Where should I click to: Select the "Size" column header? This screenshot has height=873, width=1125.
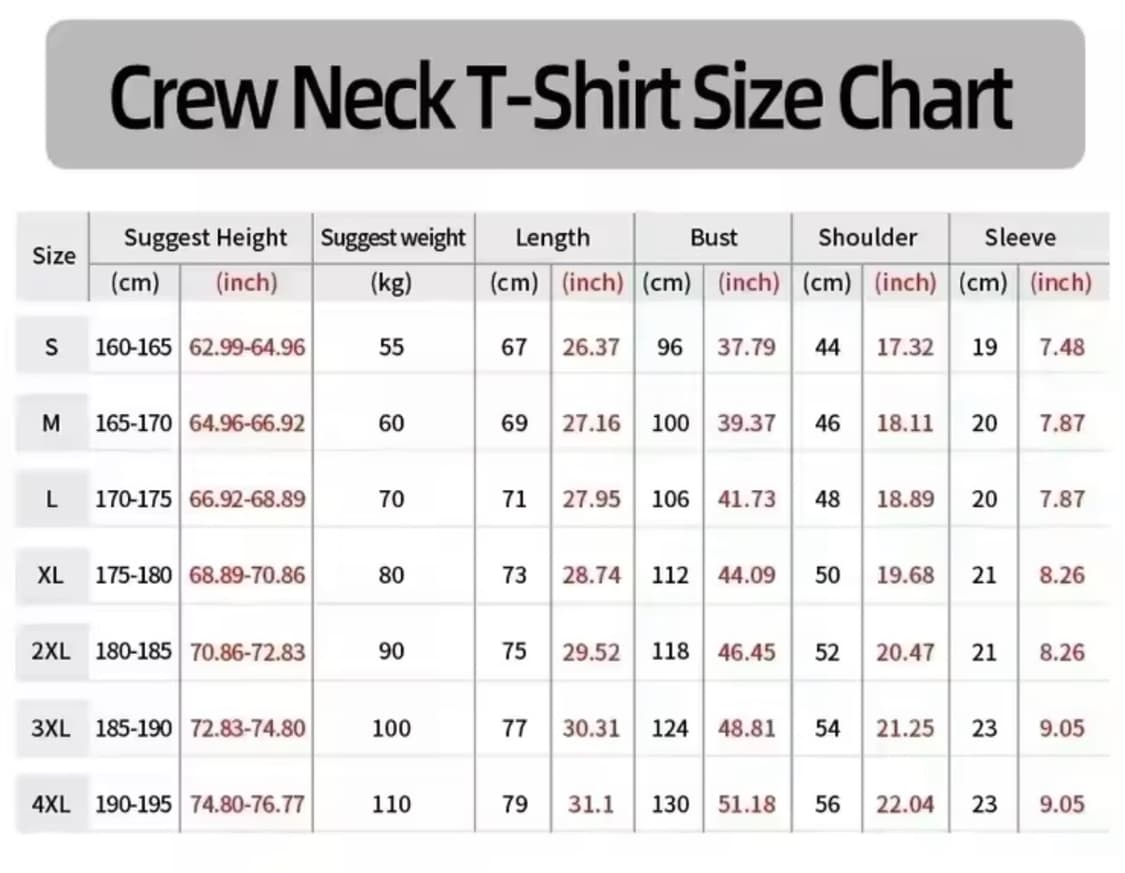click(54, 256)
